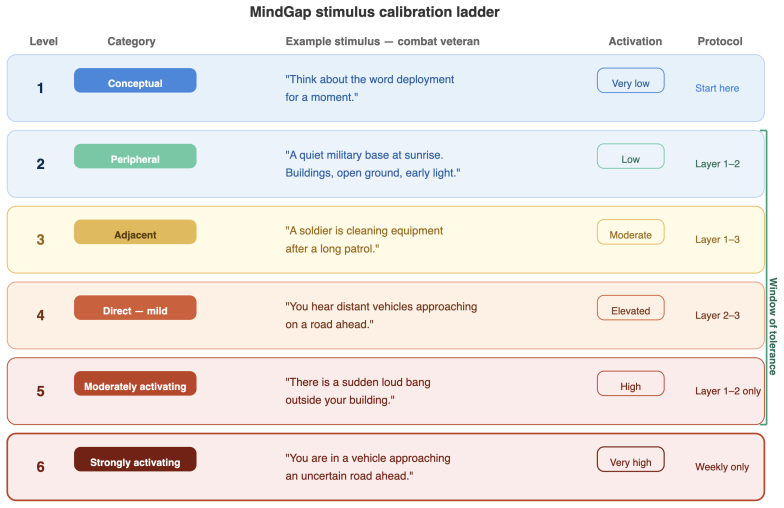Select the Direct — mild category badge

click(x=135, y=308)
